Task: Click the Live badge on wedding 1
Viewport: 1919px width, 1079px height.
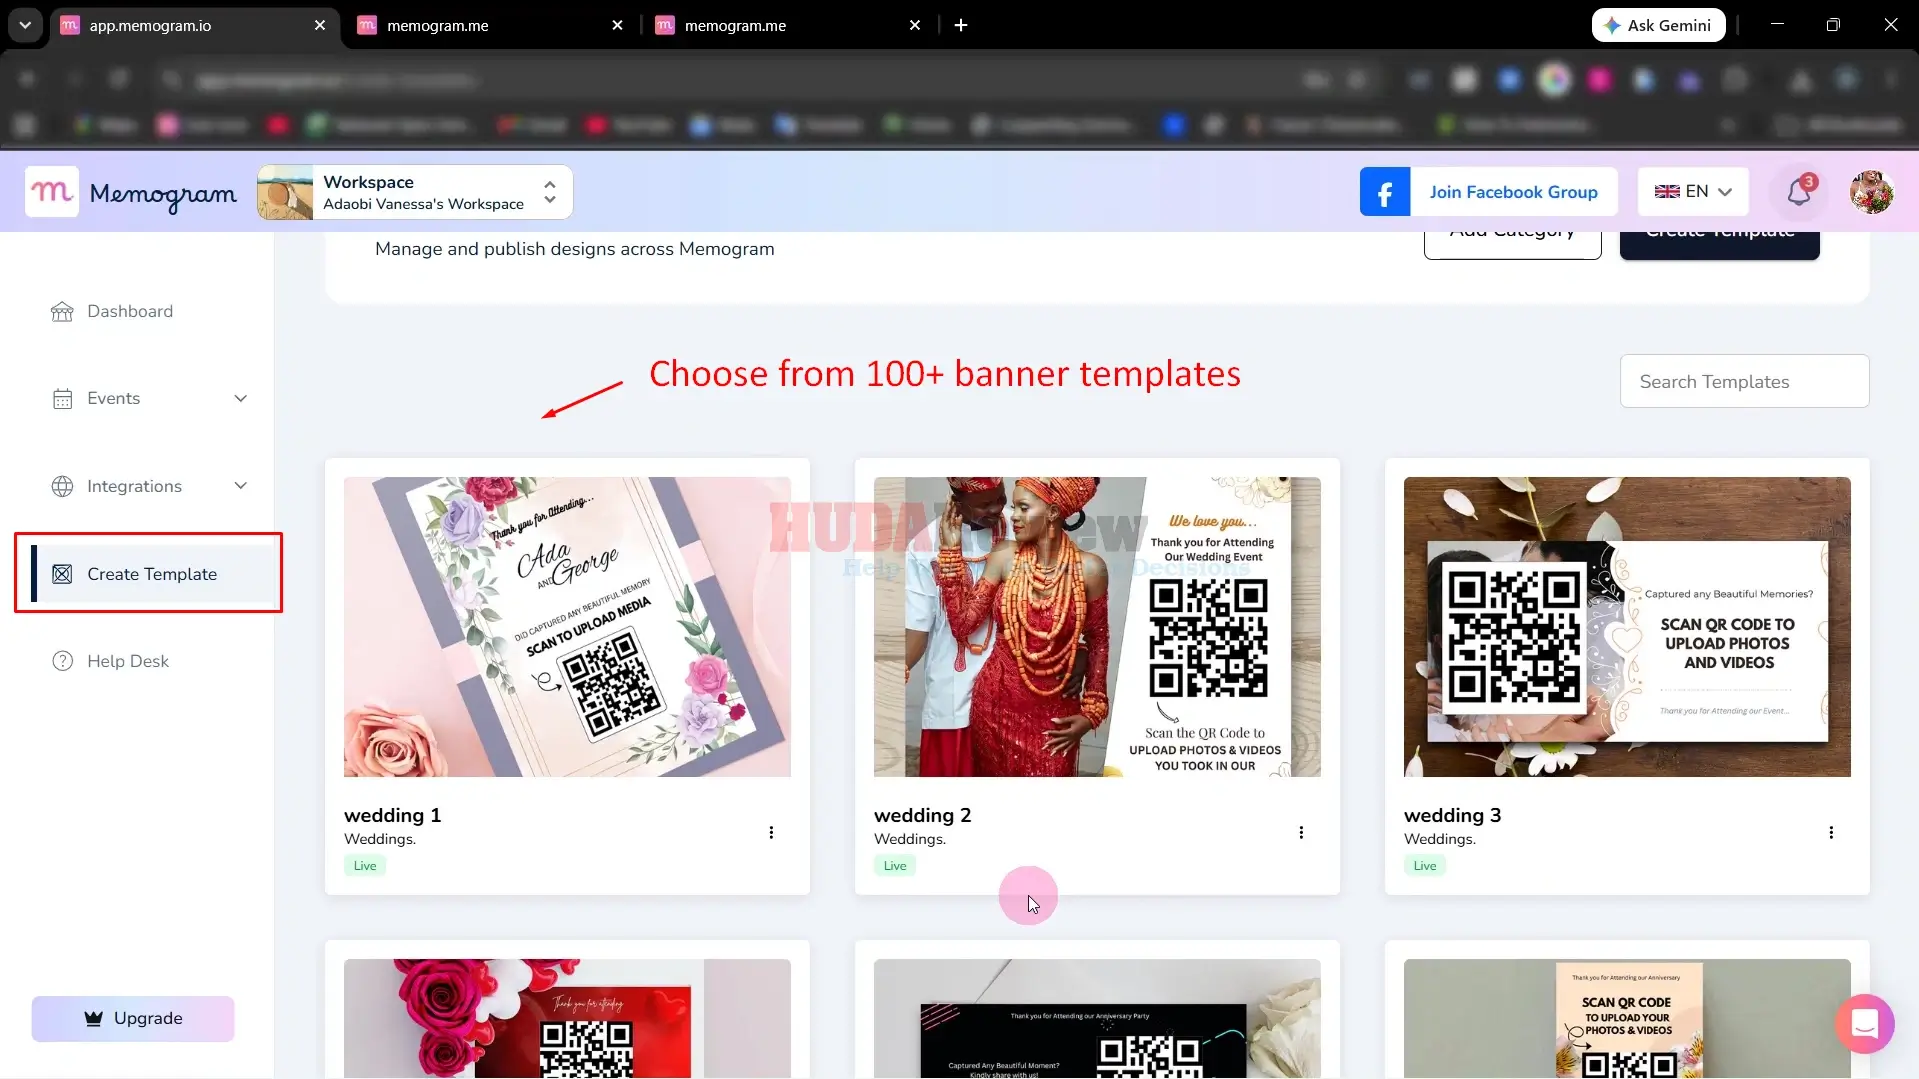Action: pyautogui.click(x=365, y=866)
